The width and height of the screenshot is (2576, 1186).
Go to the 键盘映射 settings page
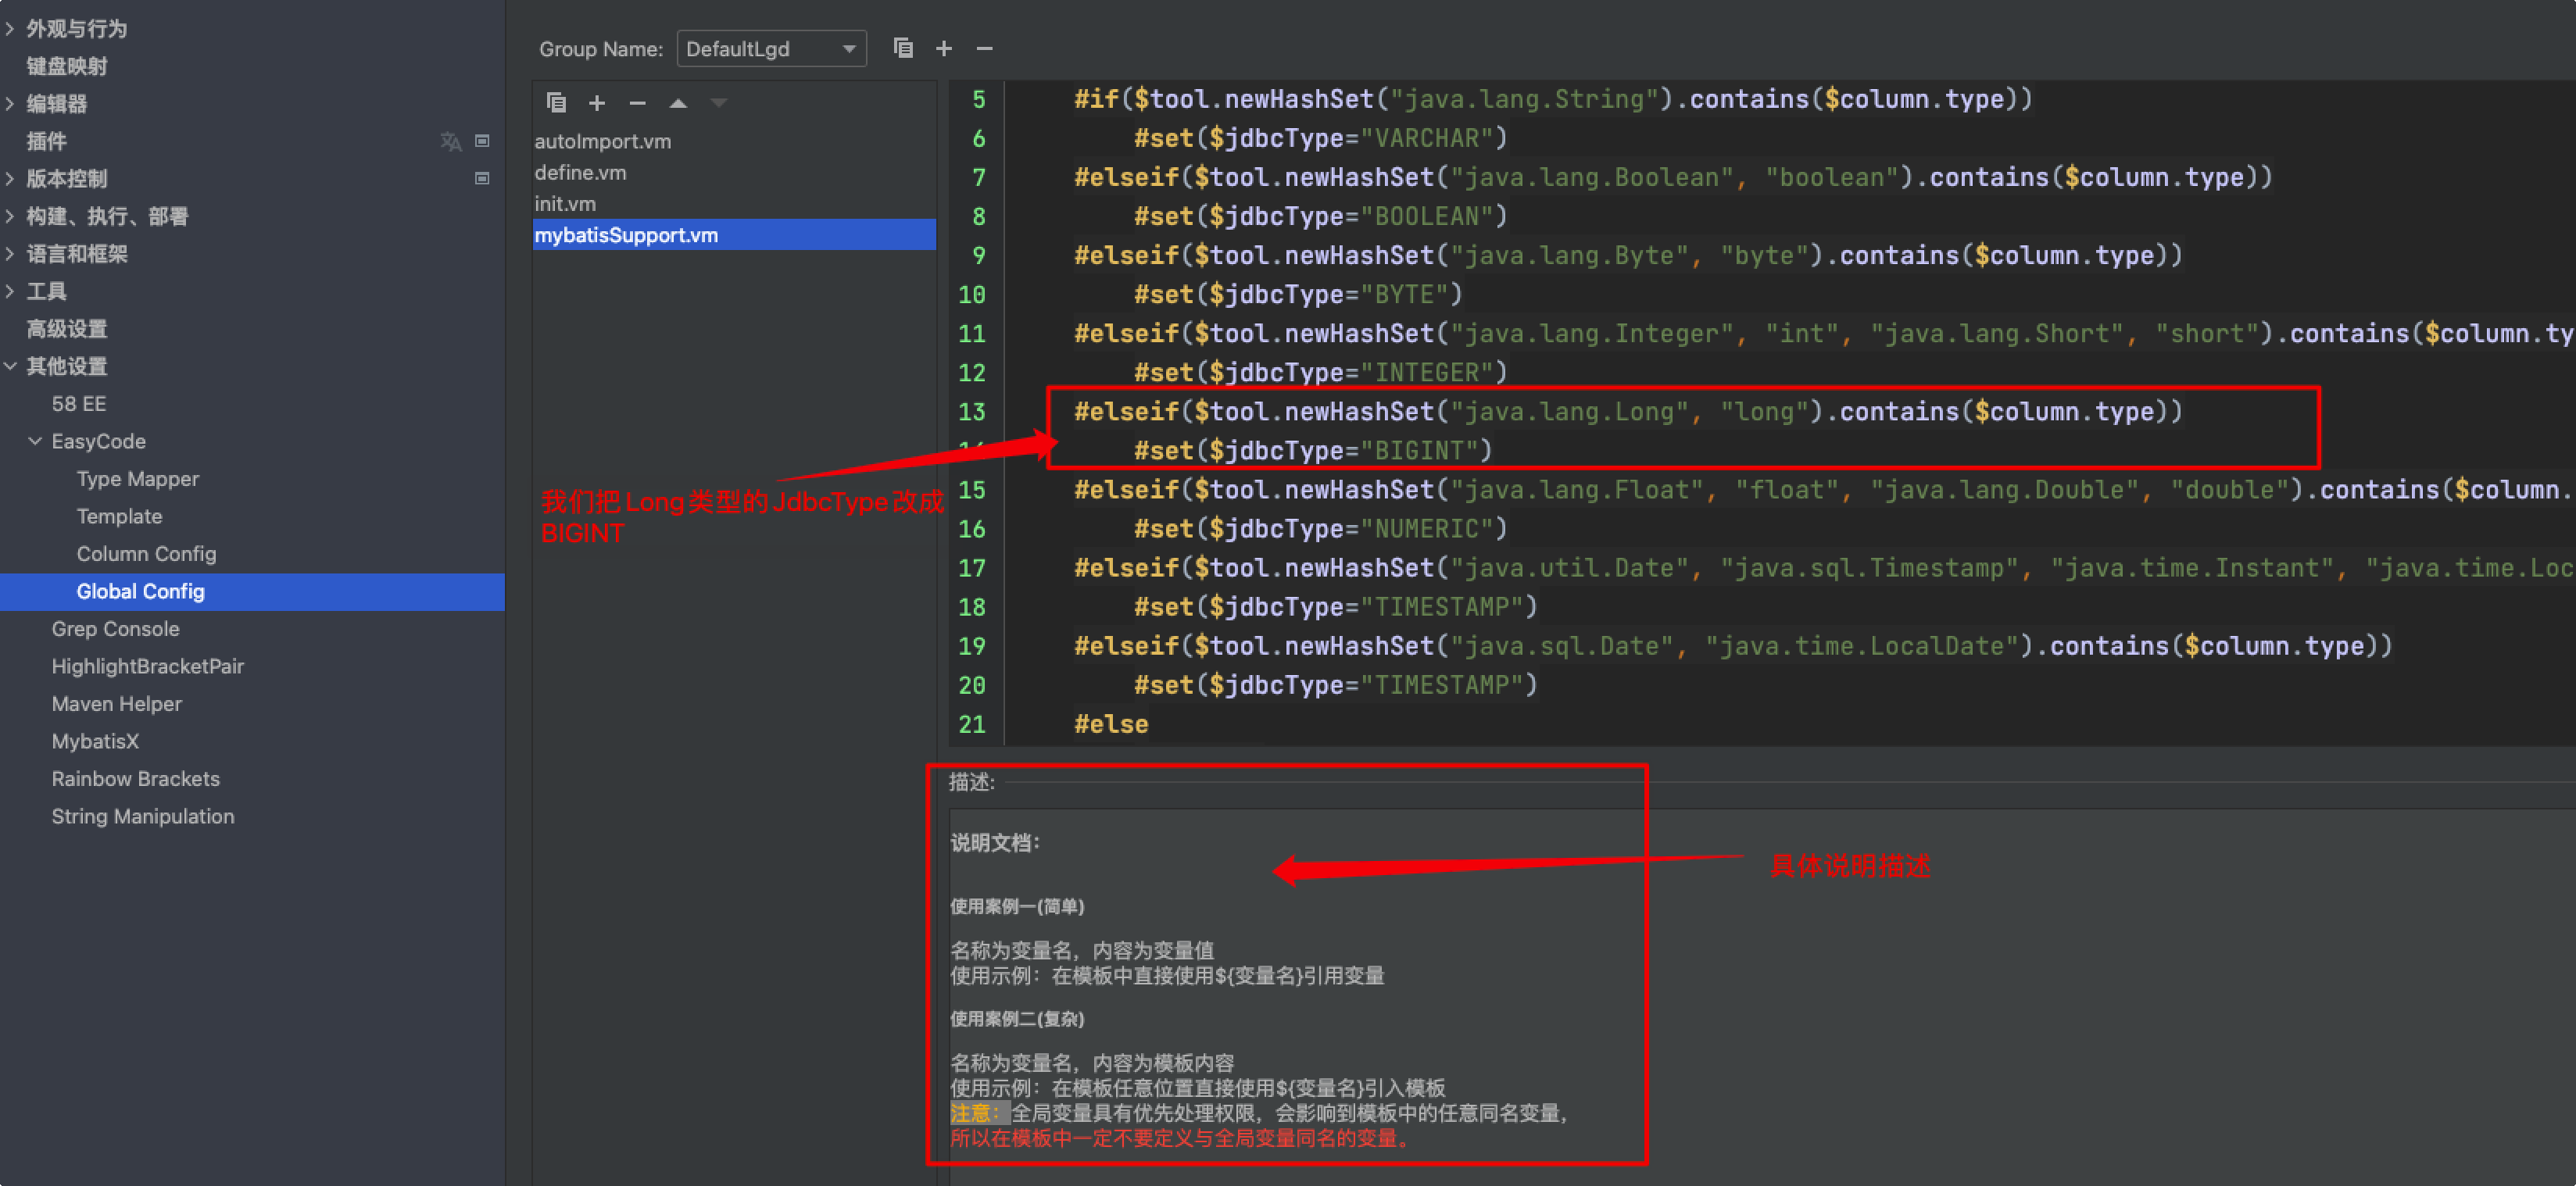point(66,66)
